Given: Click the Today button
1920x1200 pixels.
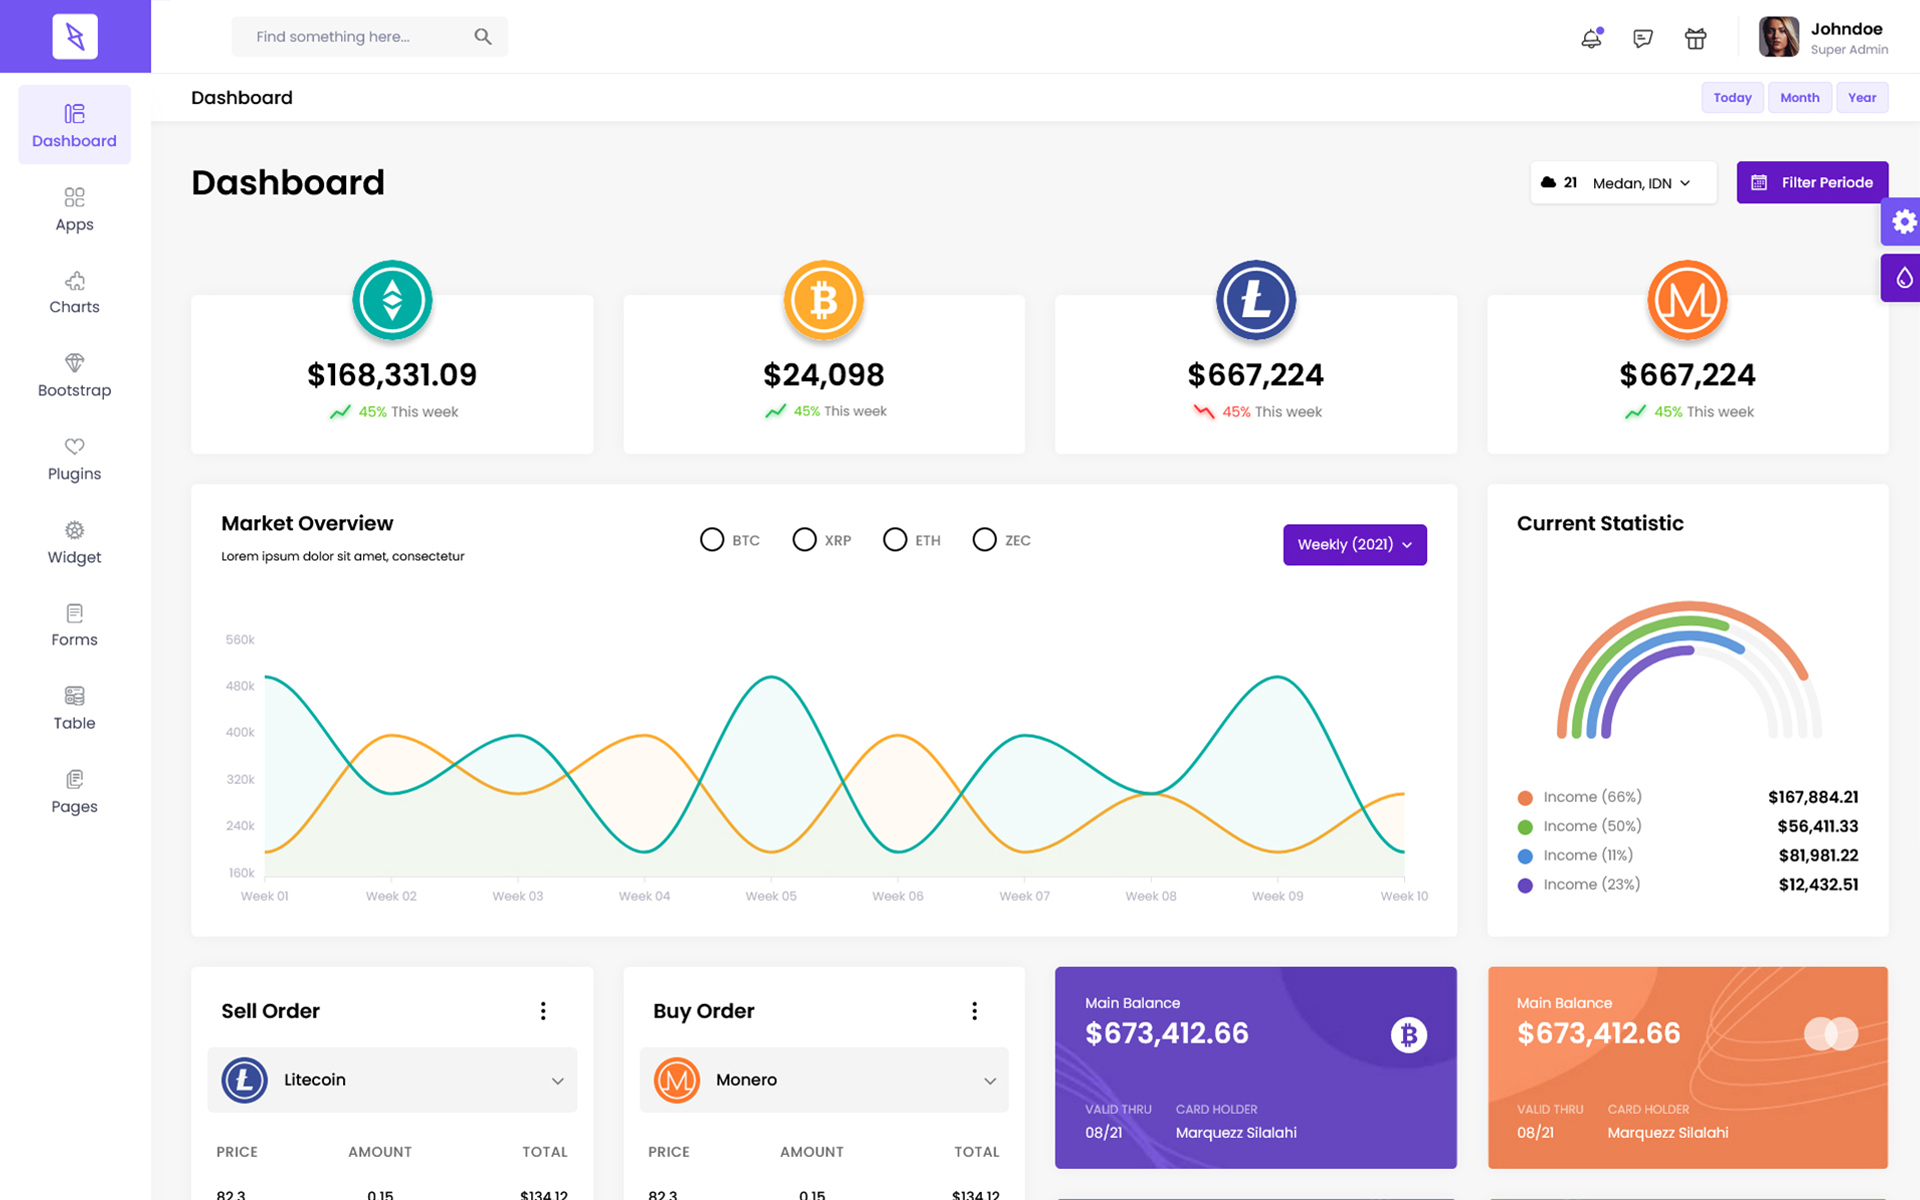Looking at the screenshot, I should [1732, 97].
